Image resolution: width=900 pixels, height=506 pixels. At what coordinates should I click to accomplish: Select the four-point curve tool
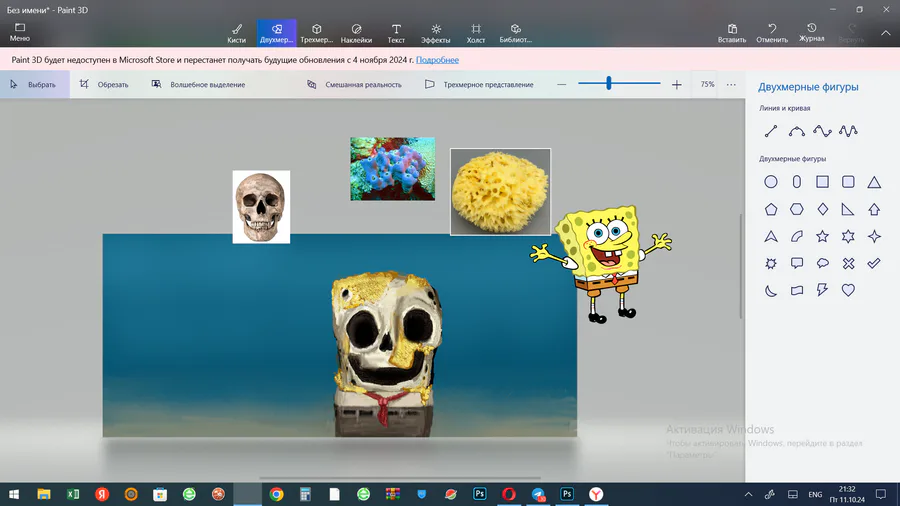(822, 131)
